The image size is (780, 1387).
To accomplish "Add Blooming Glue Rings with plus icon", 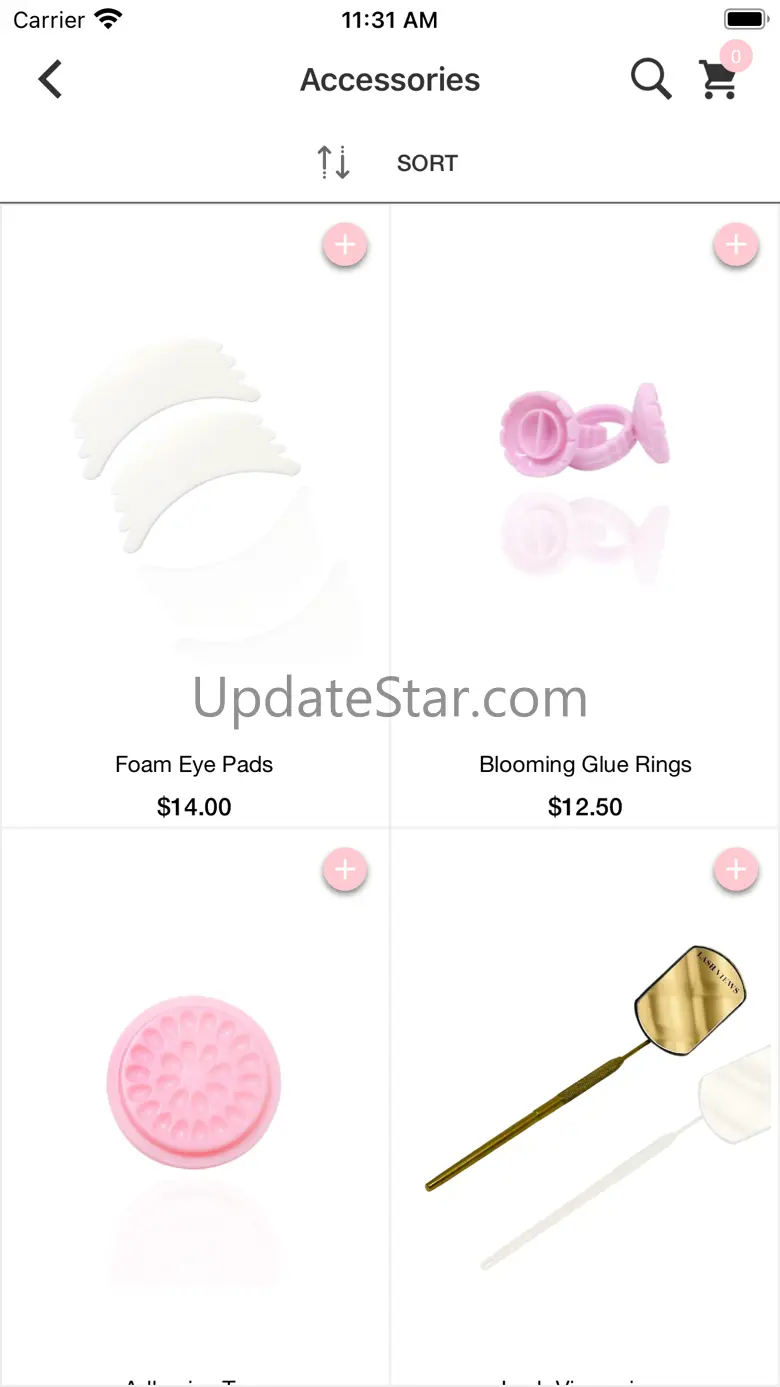I will pyautogui.click(x=736, y=245).
